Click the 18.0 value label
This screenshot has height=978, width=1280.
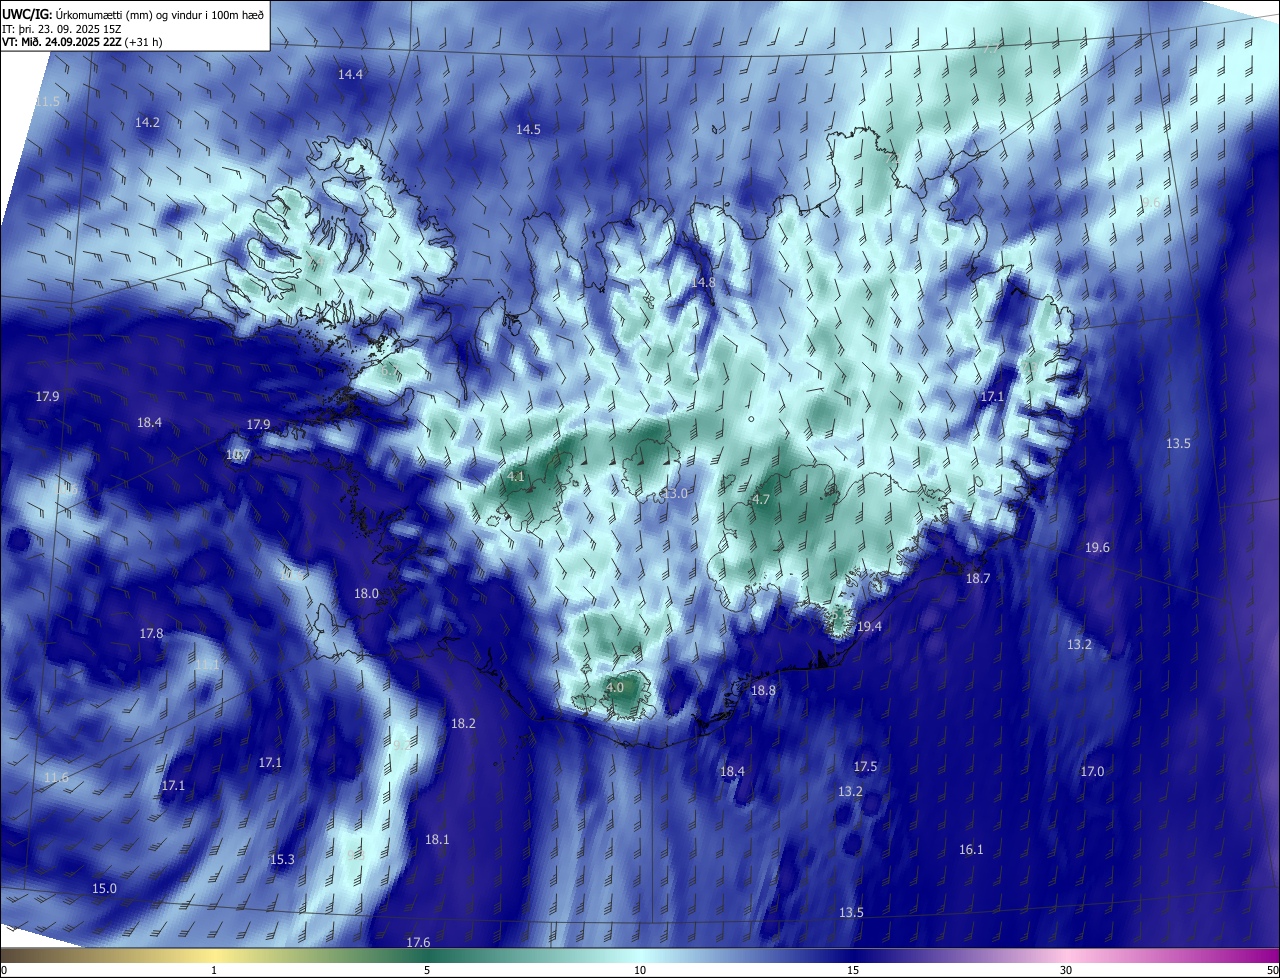tap(366, 594)
